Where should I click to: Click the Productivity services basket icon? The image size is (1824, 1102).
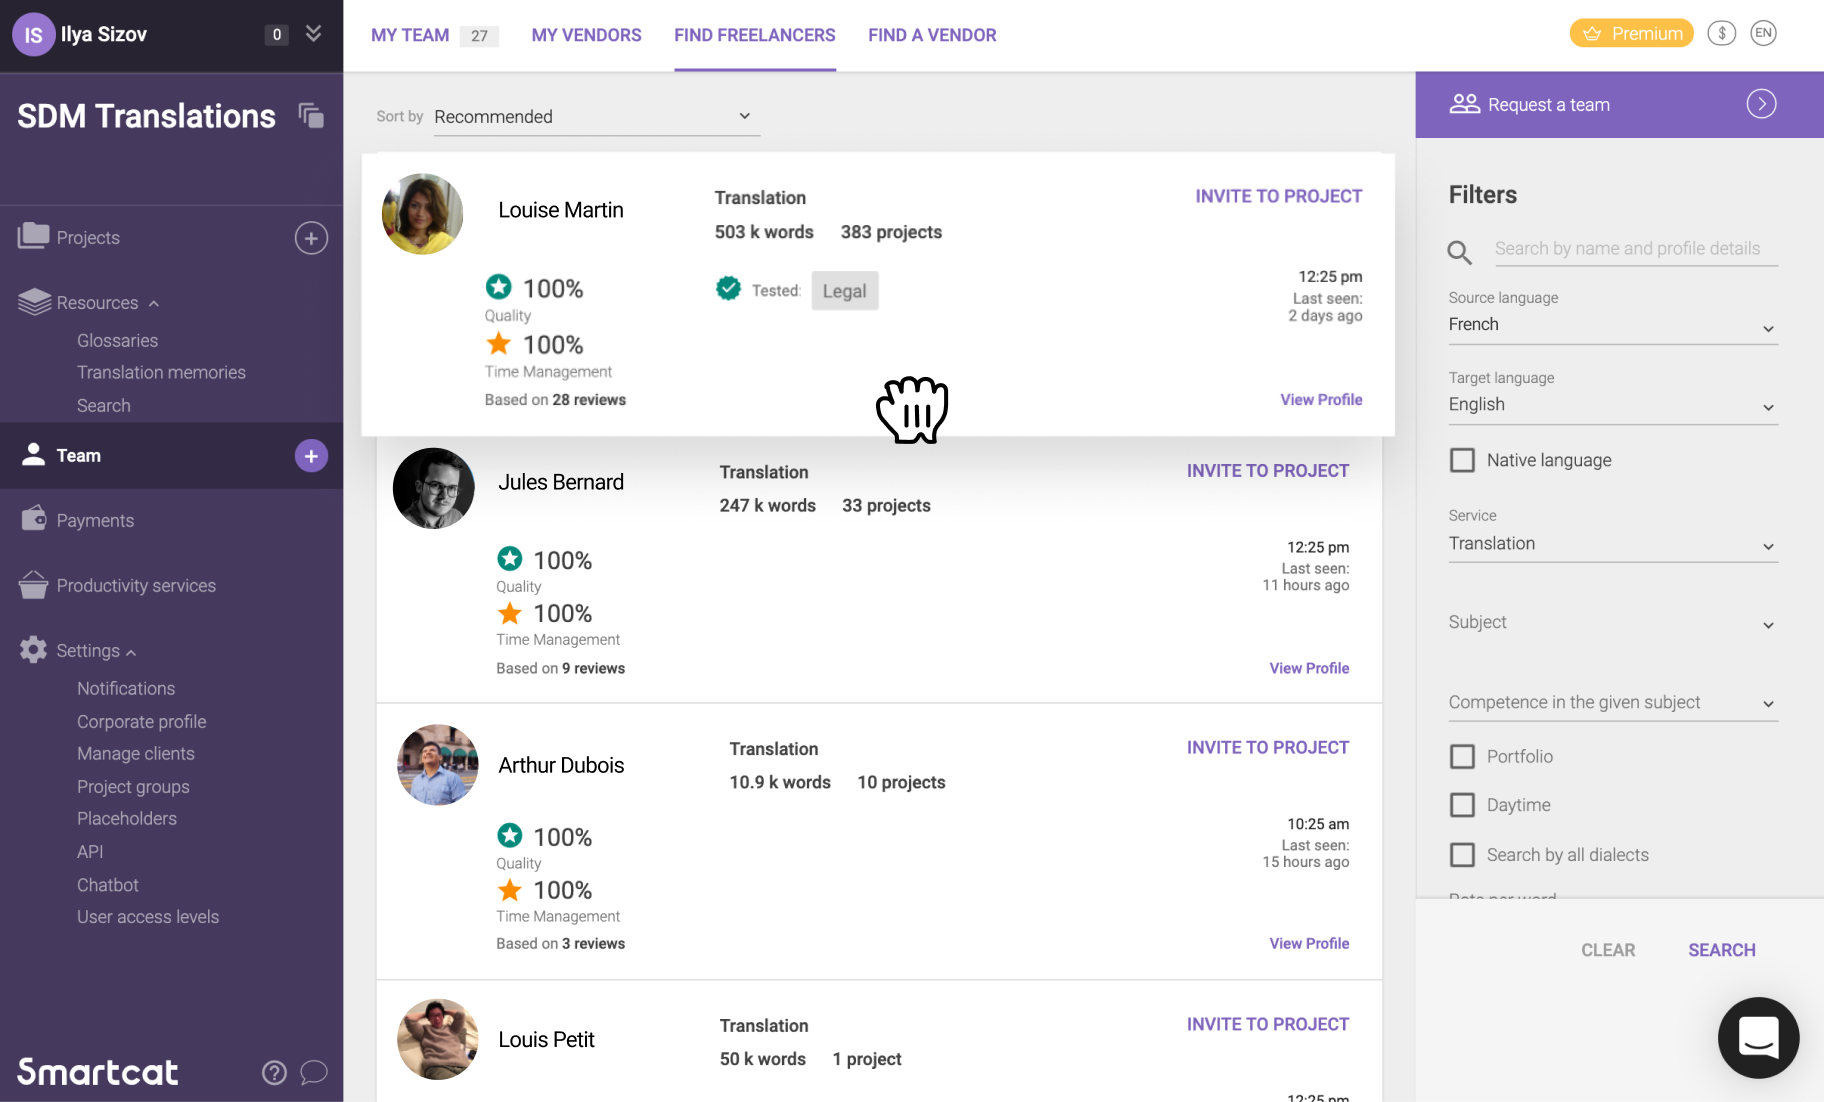(33, 585)
